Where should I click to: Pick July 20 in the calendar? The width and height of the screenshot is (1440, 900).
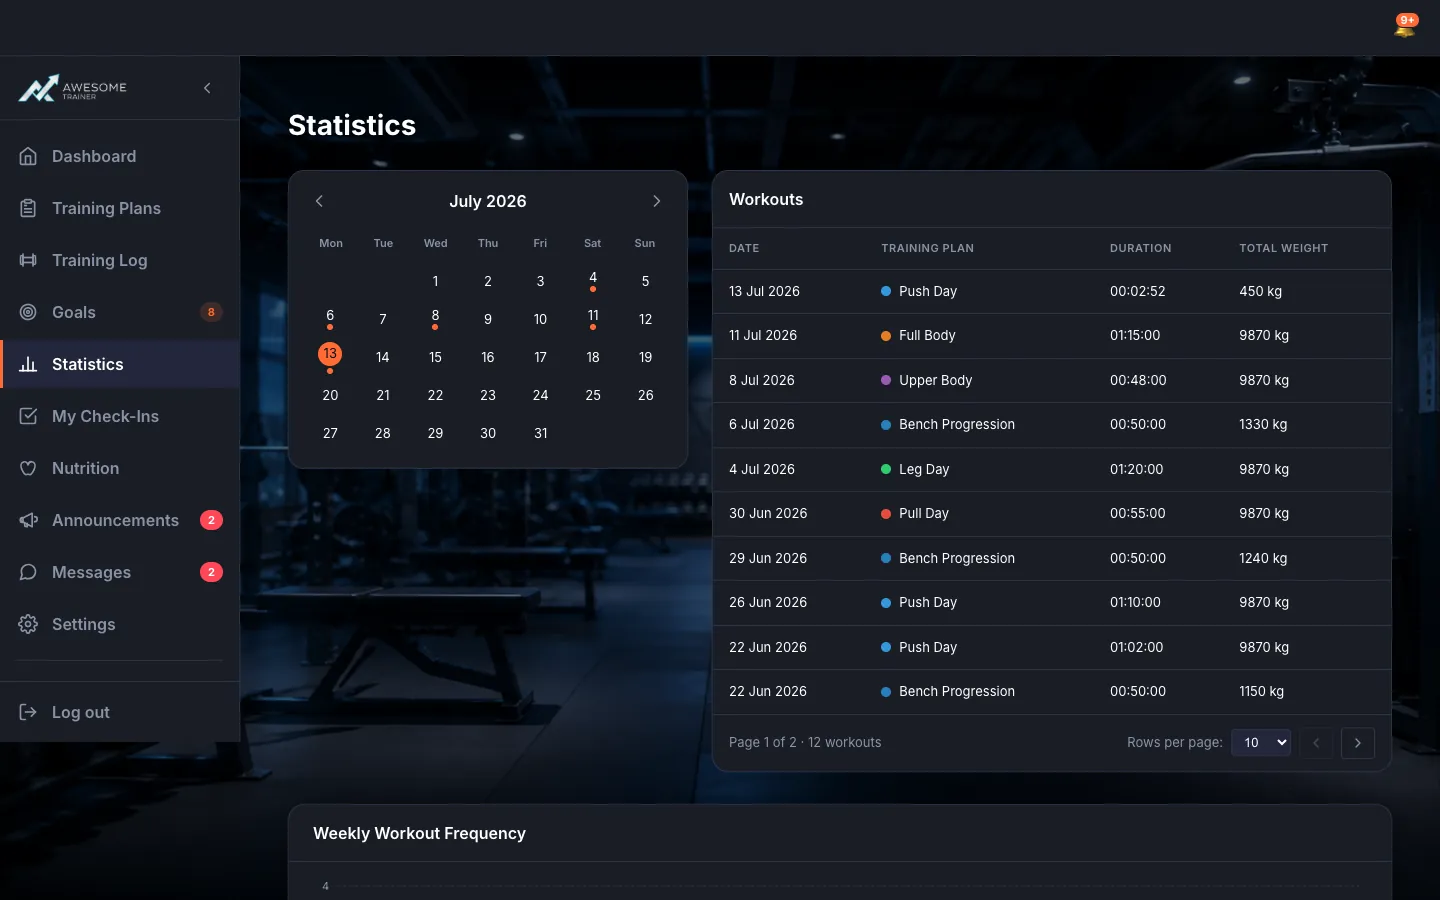coord(330,395)
